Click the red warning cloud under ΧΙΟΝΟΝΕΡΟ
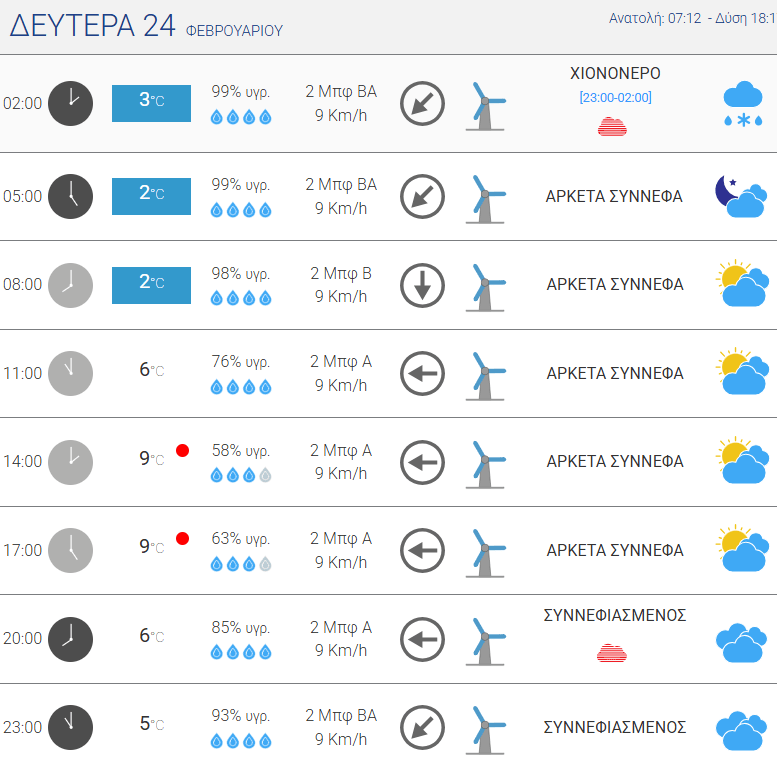 pyautogui.click(x=612, y=126)
